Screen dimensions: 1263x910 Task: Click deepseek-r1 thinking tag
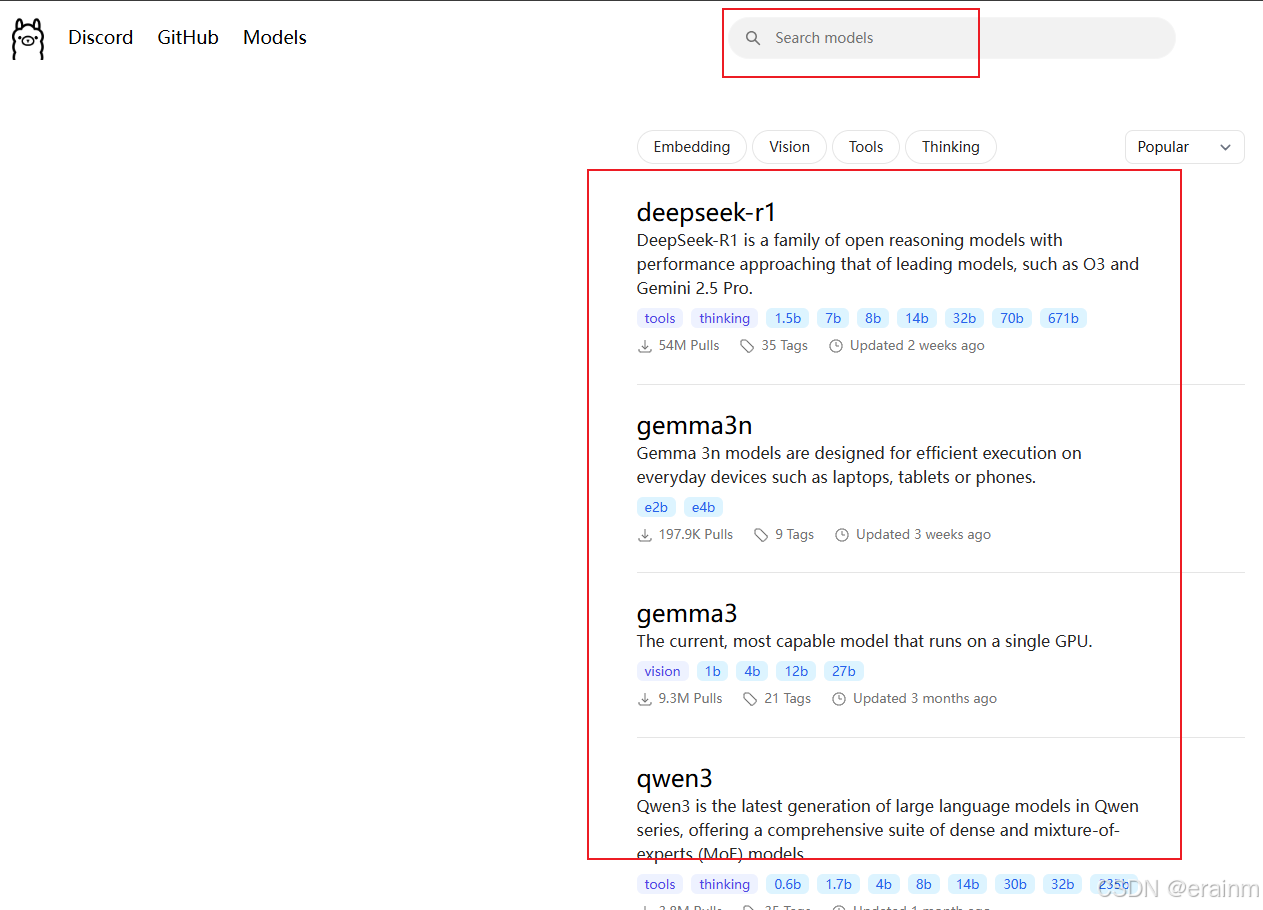coord(724,318)
